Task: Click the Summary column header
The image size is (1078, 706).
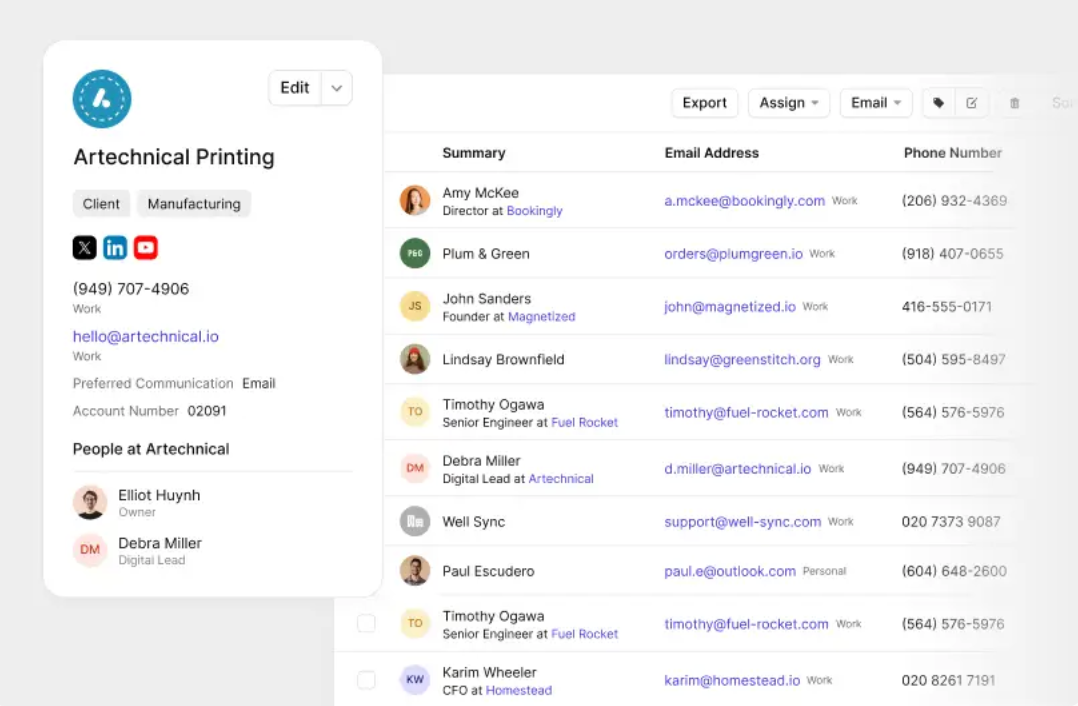Action: (x=474, y=153)
